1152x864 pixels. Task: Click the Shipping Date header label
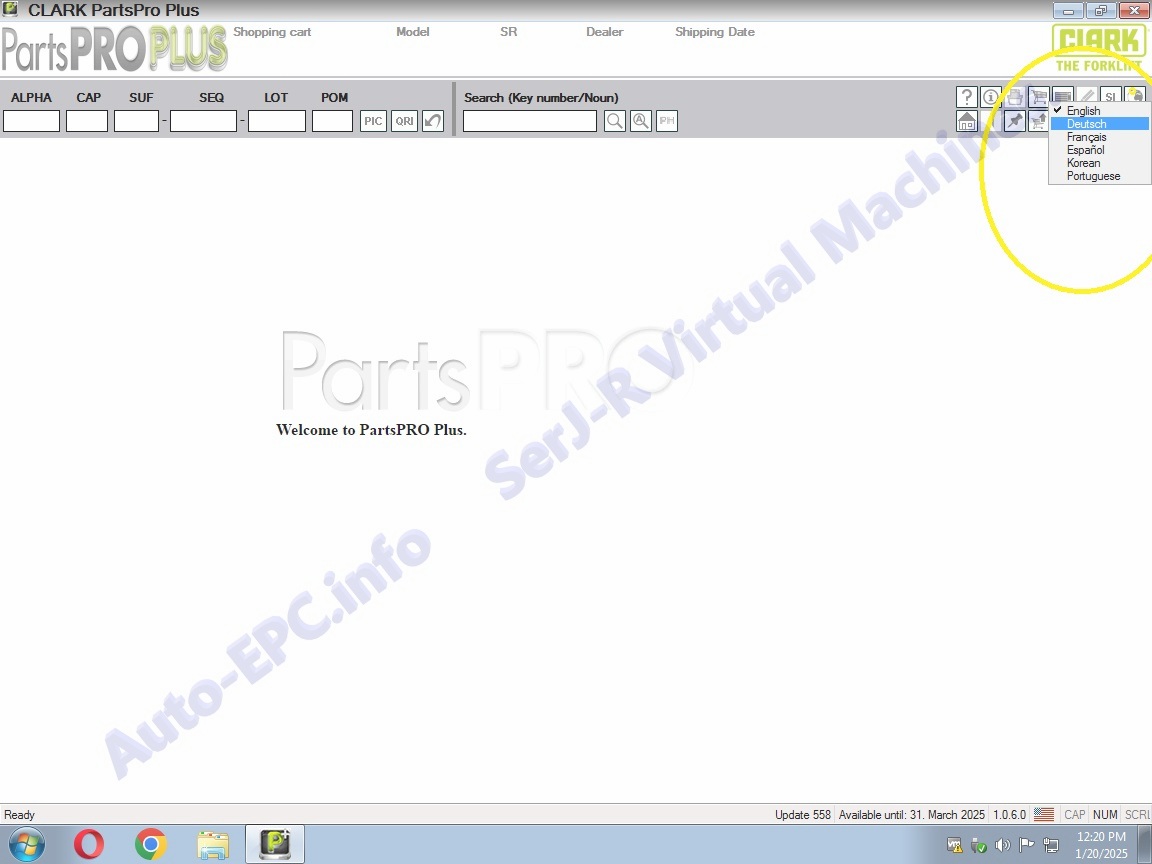tap(715, 32)
